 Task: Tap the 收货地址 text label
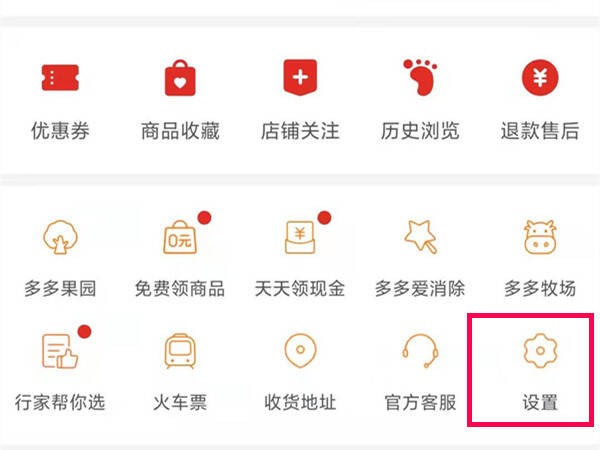pos(300,403)
